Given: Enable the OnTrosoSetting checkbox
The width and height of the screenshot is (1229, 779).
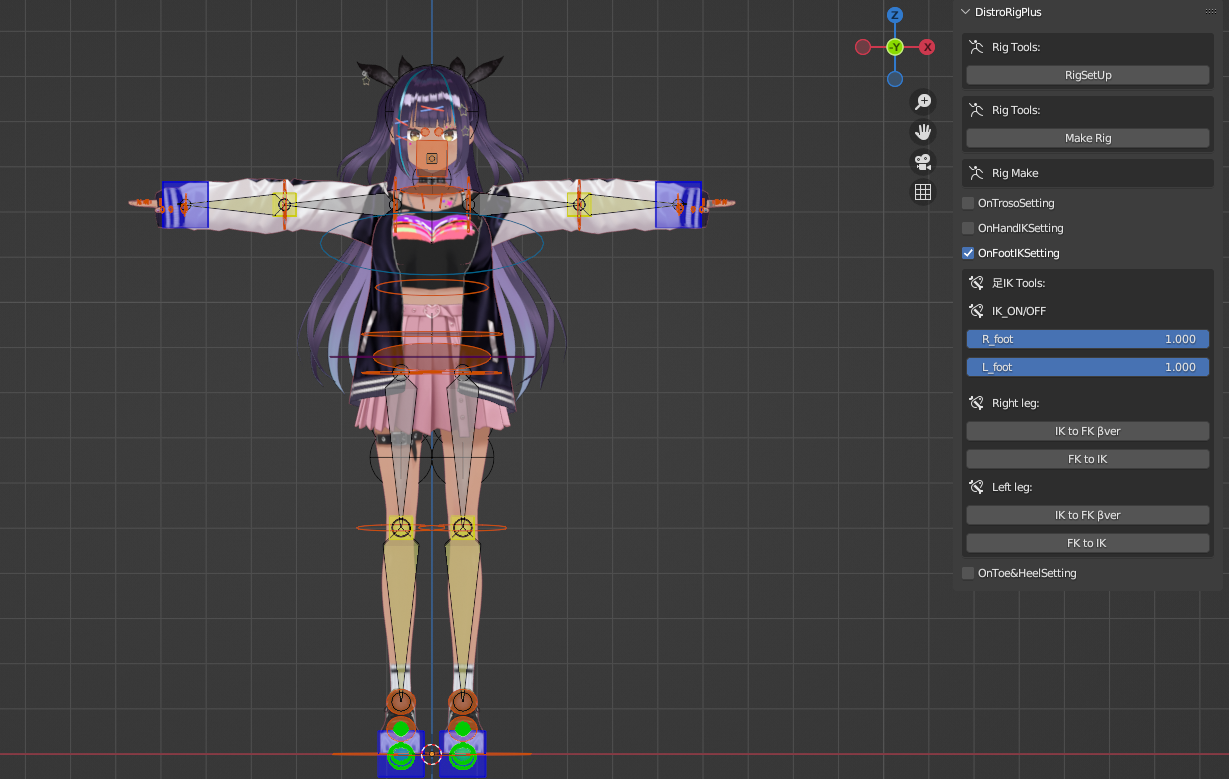Looking at the screenshot, I should (x=968, y=203).
